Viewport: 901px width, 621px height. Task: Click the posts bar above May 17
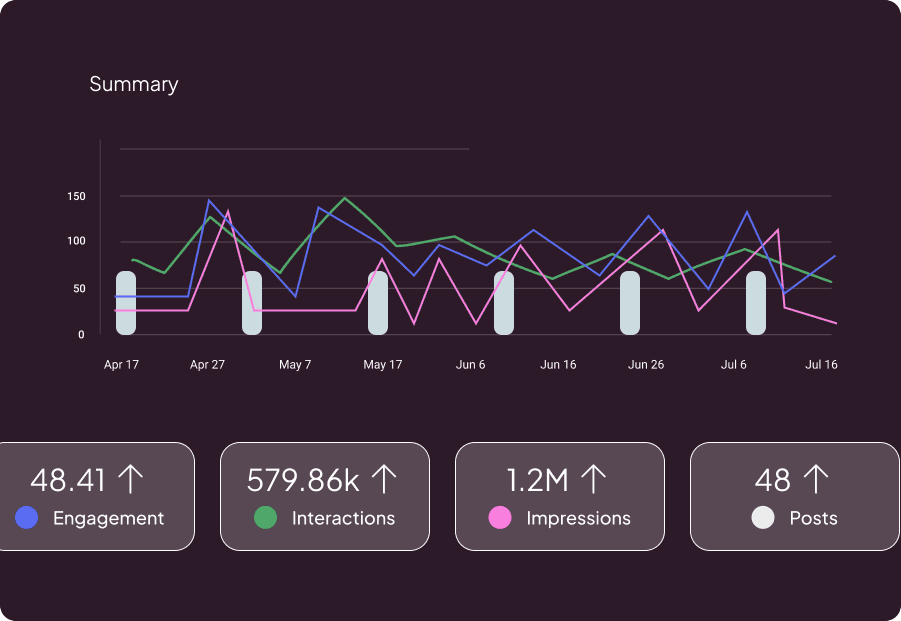point(378,302)
